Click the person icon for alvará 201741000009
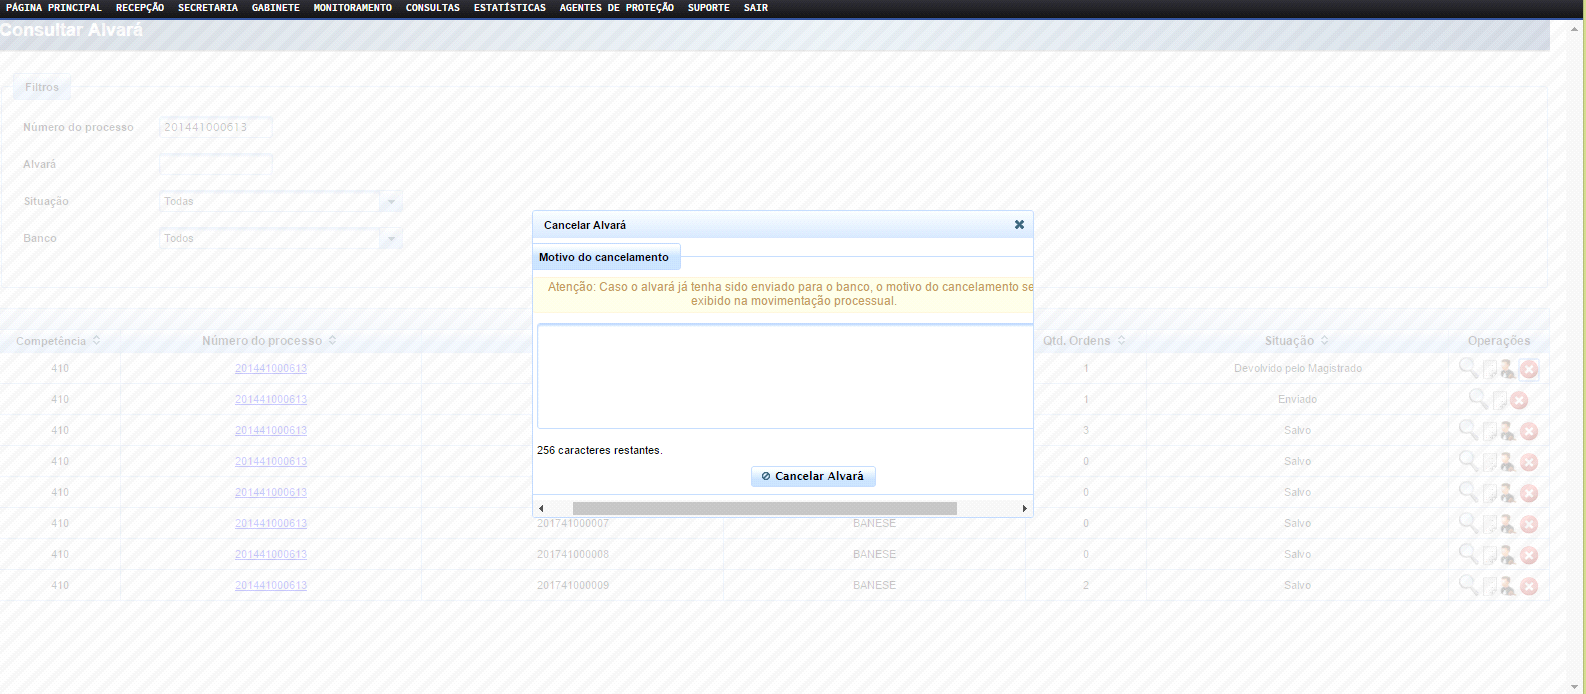This screenshot has height=694, width=1586. coord(1507,585)
